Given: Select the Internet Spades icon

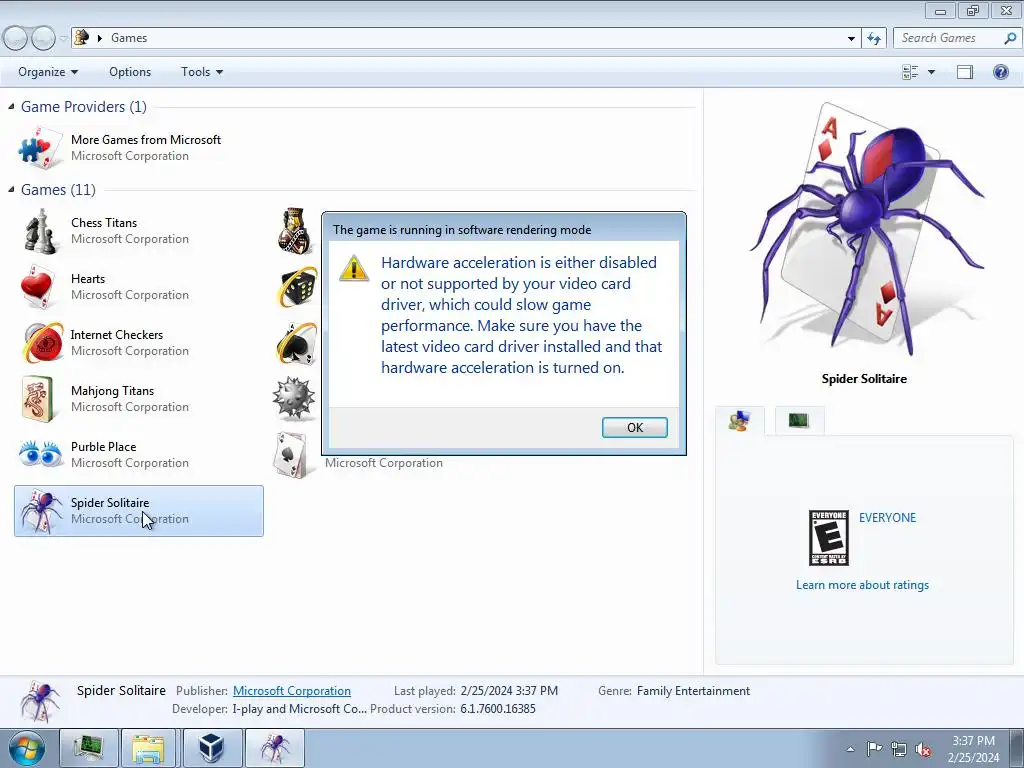Looking at the screenshot, I should [x=298, y=342].
